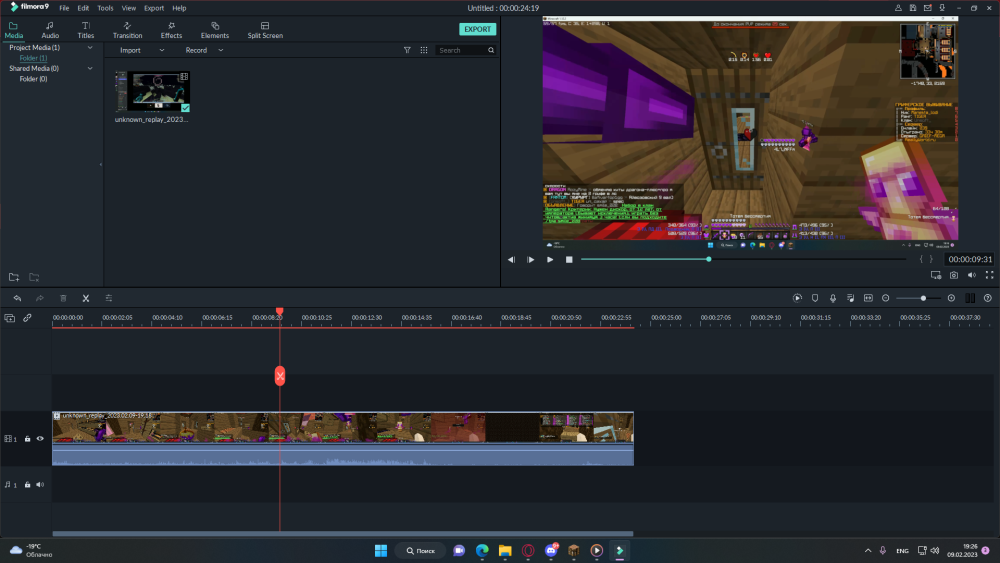Select Folder (1) under Project Media
The width and height of the screenshot is (1000, 563).
(33, 58)
